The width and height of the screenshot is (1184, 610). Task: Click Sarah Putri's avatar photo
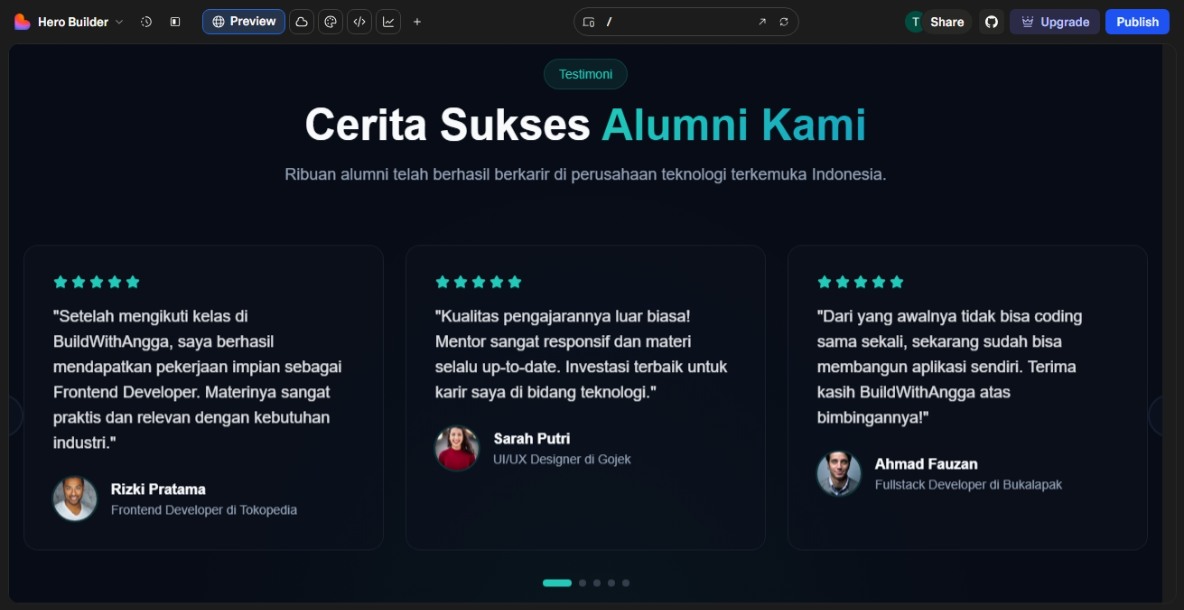click(x=457, y=449)
